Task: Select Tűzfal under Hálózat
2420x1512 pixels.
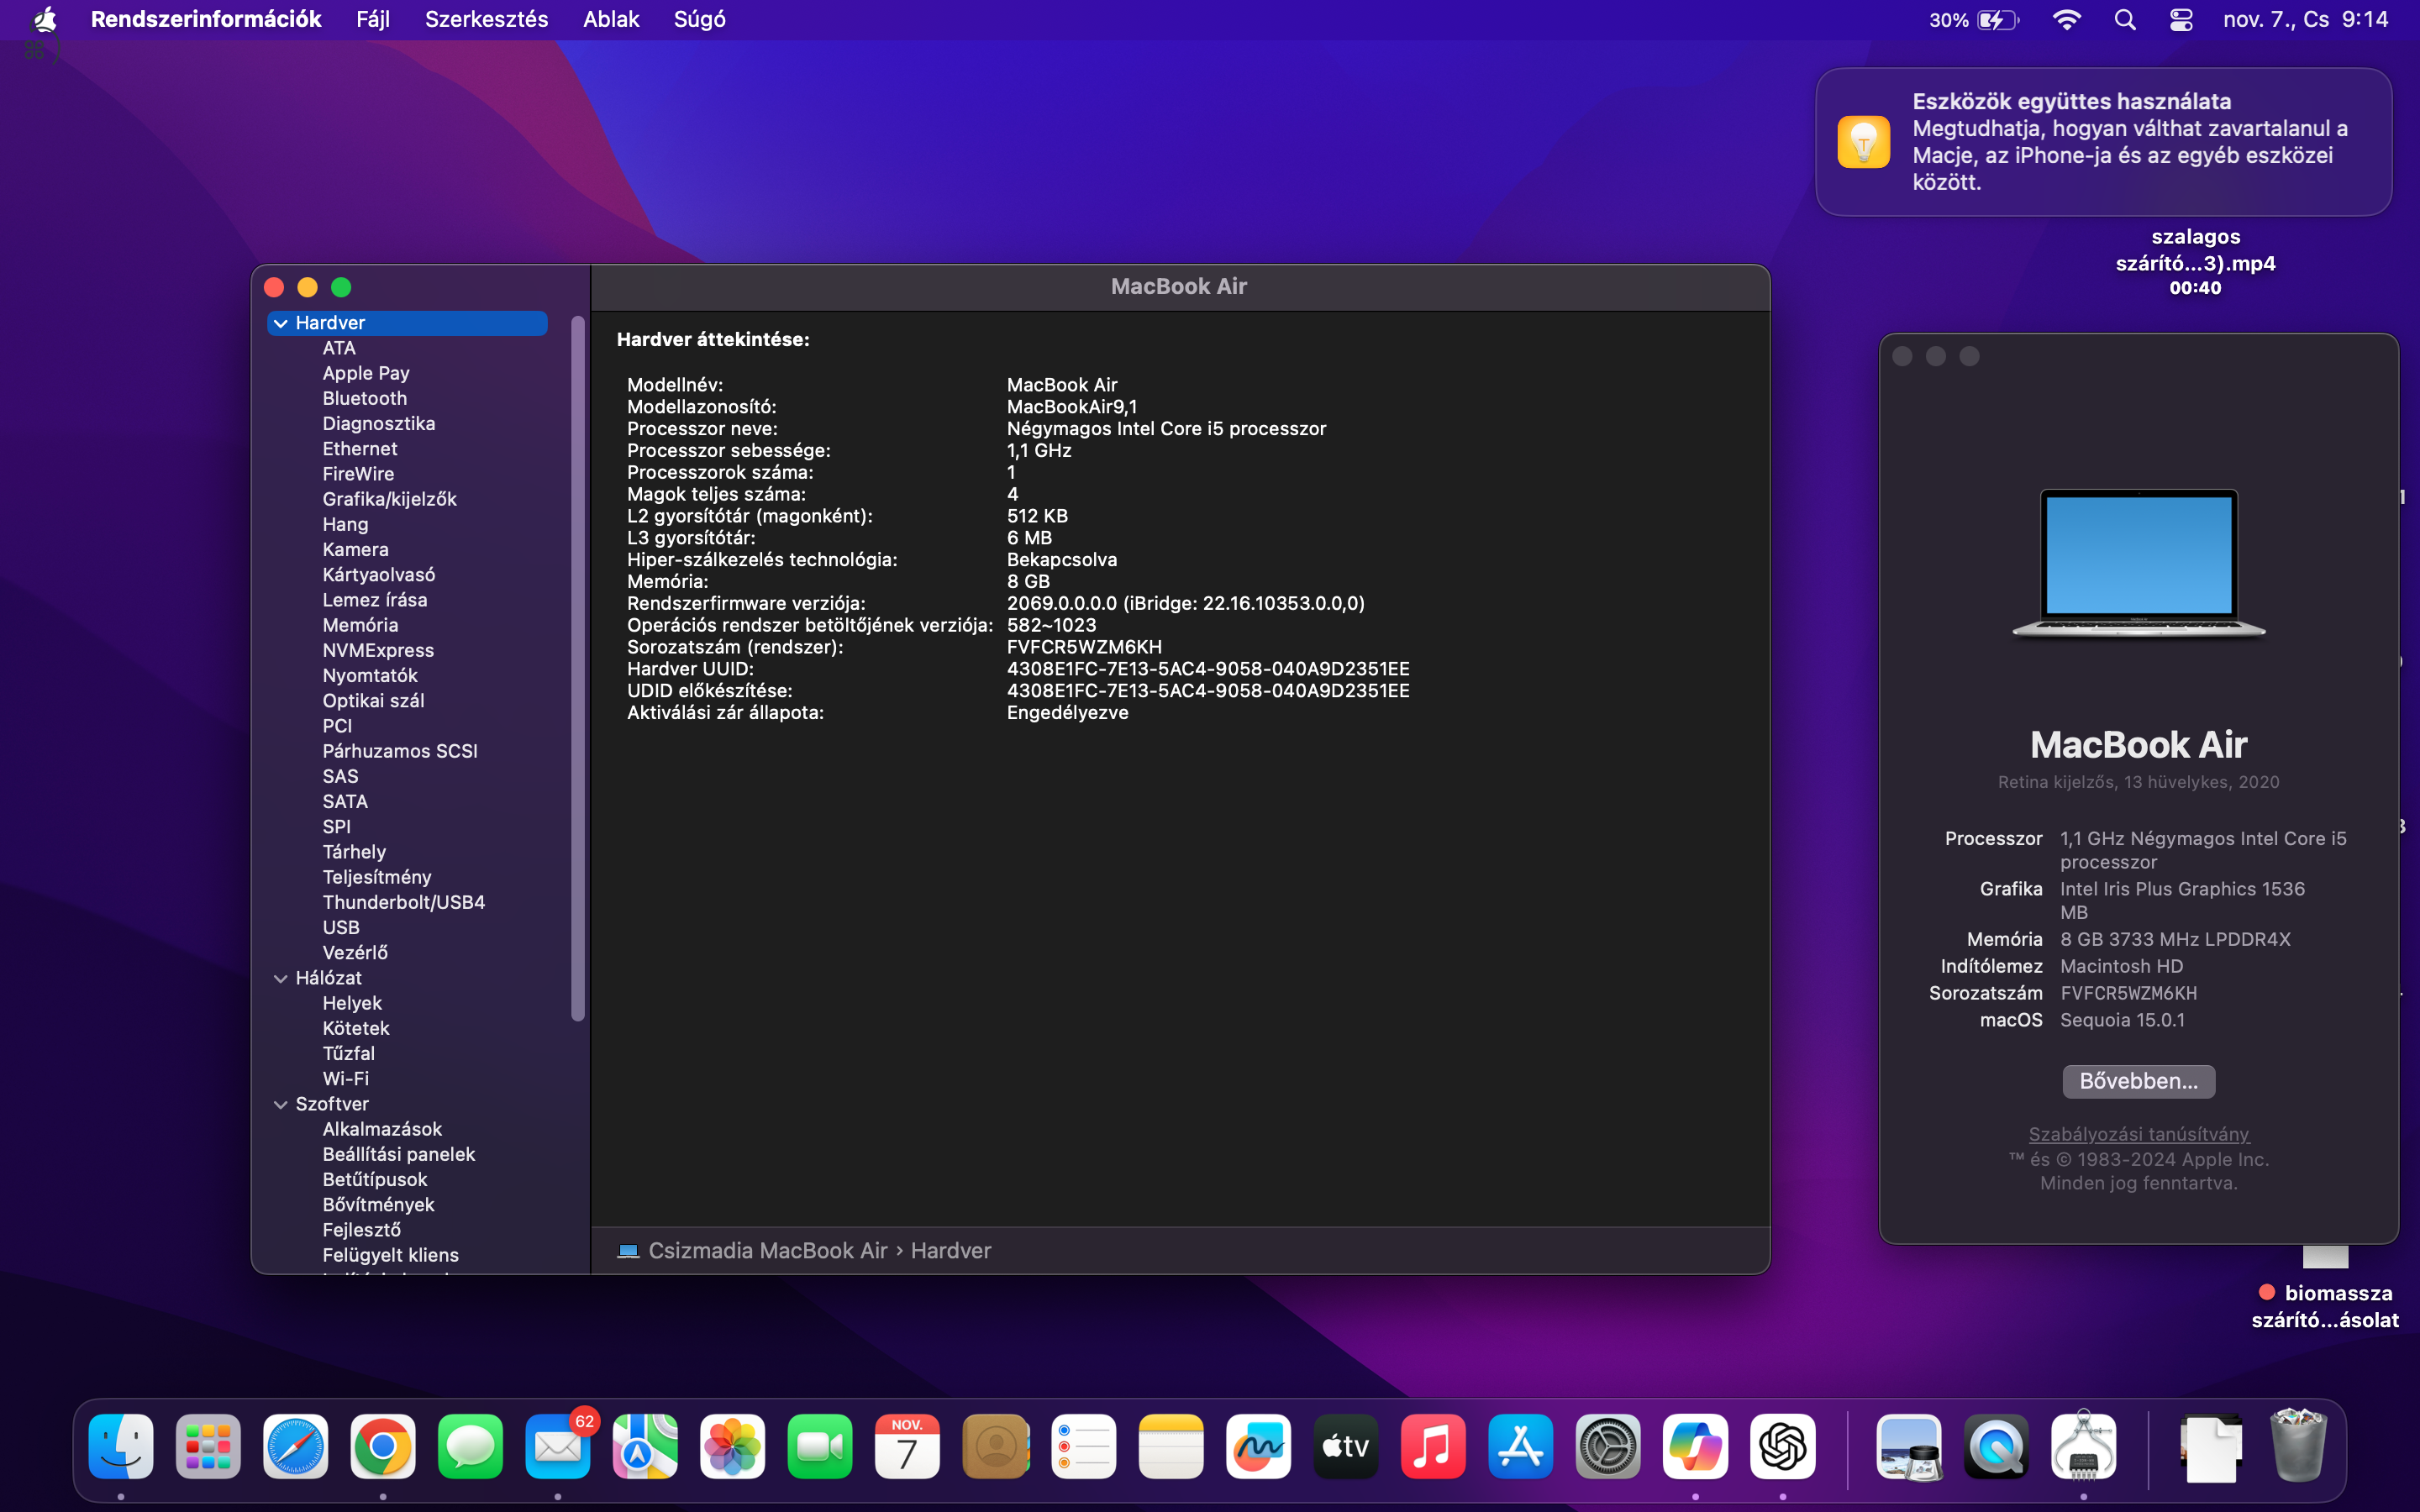Action: (349, 1054)
